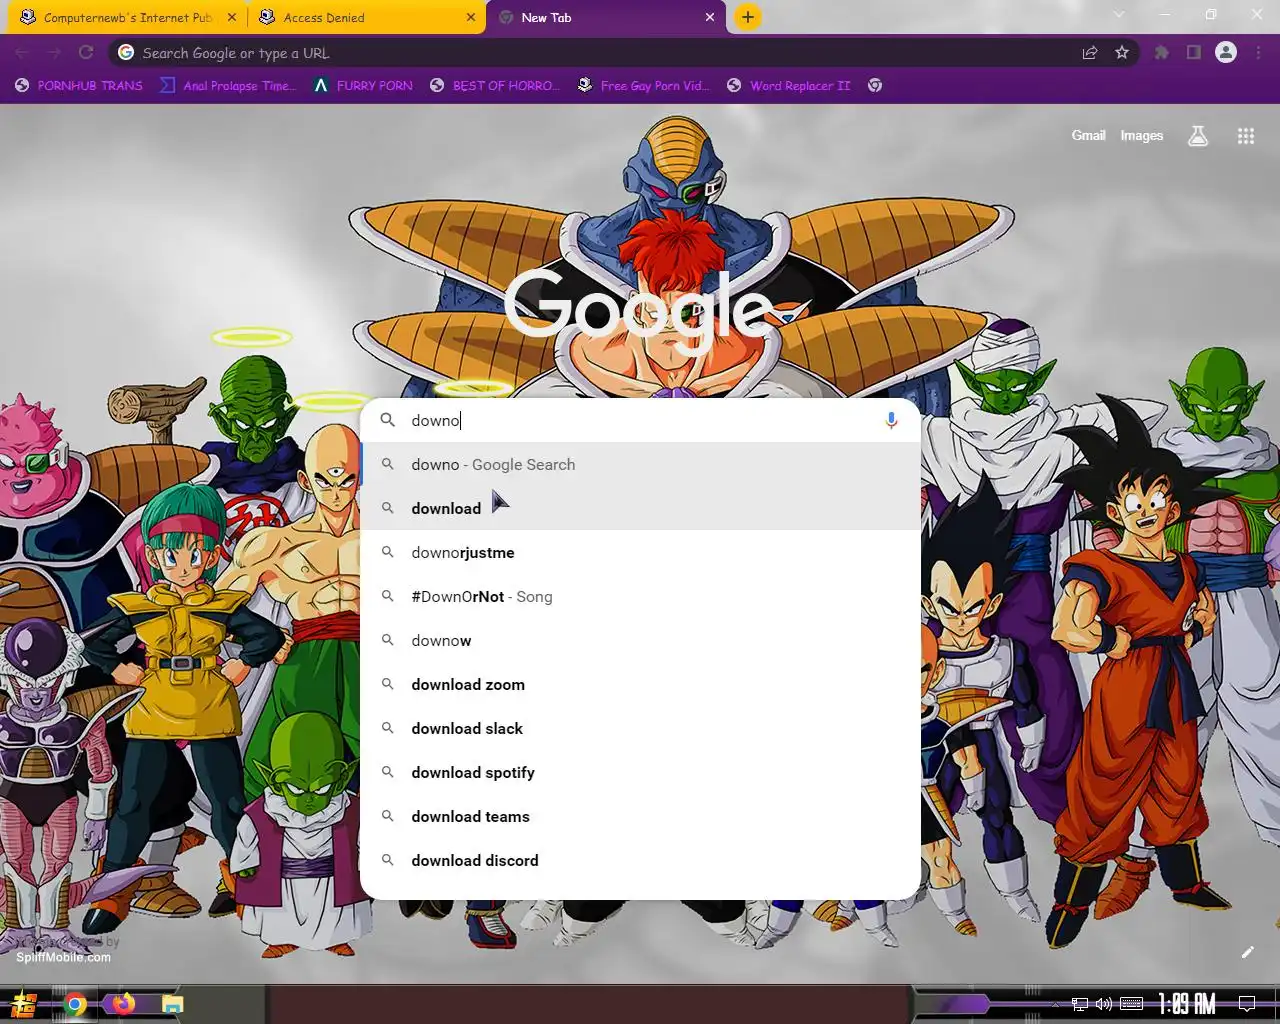
Task: Click the network icon in system tray
Action: click(x=1080, y=1004)
